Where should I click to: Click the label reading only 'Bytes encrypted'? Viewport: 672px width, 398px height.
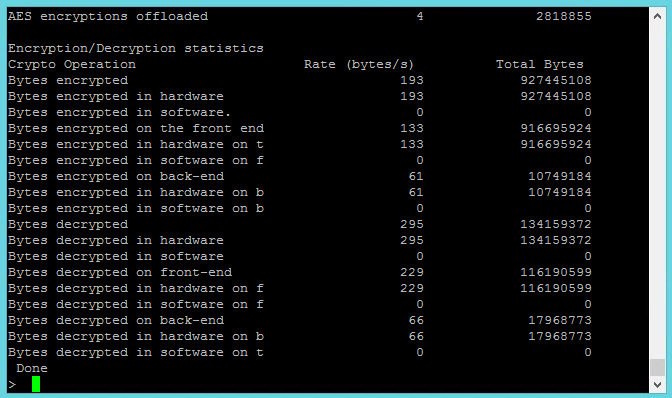[68, 81]
